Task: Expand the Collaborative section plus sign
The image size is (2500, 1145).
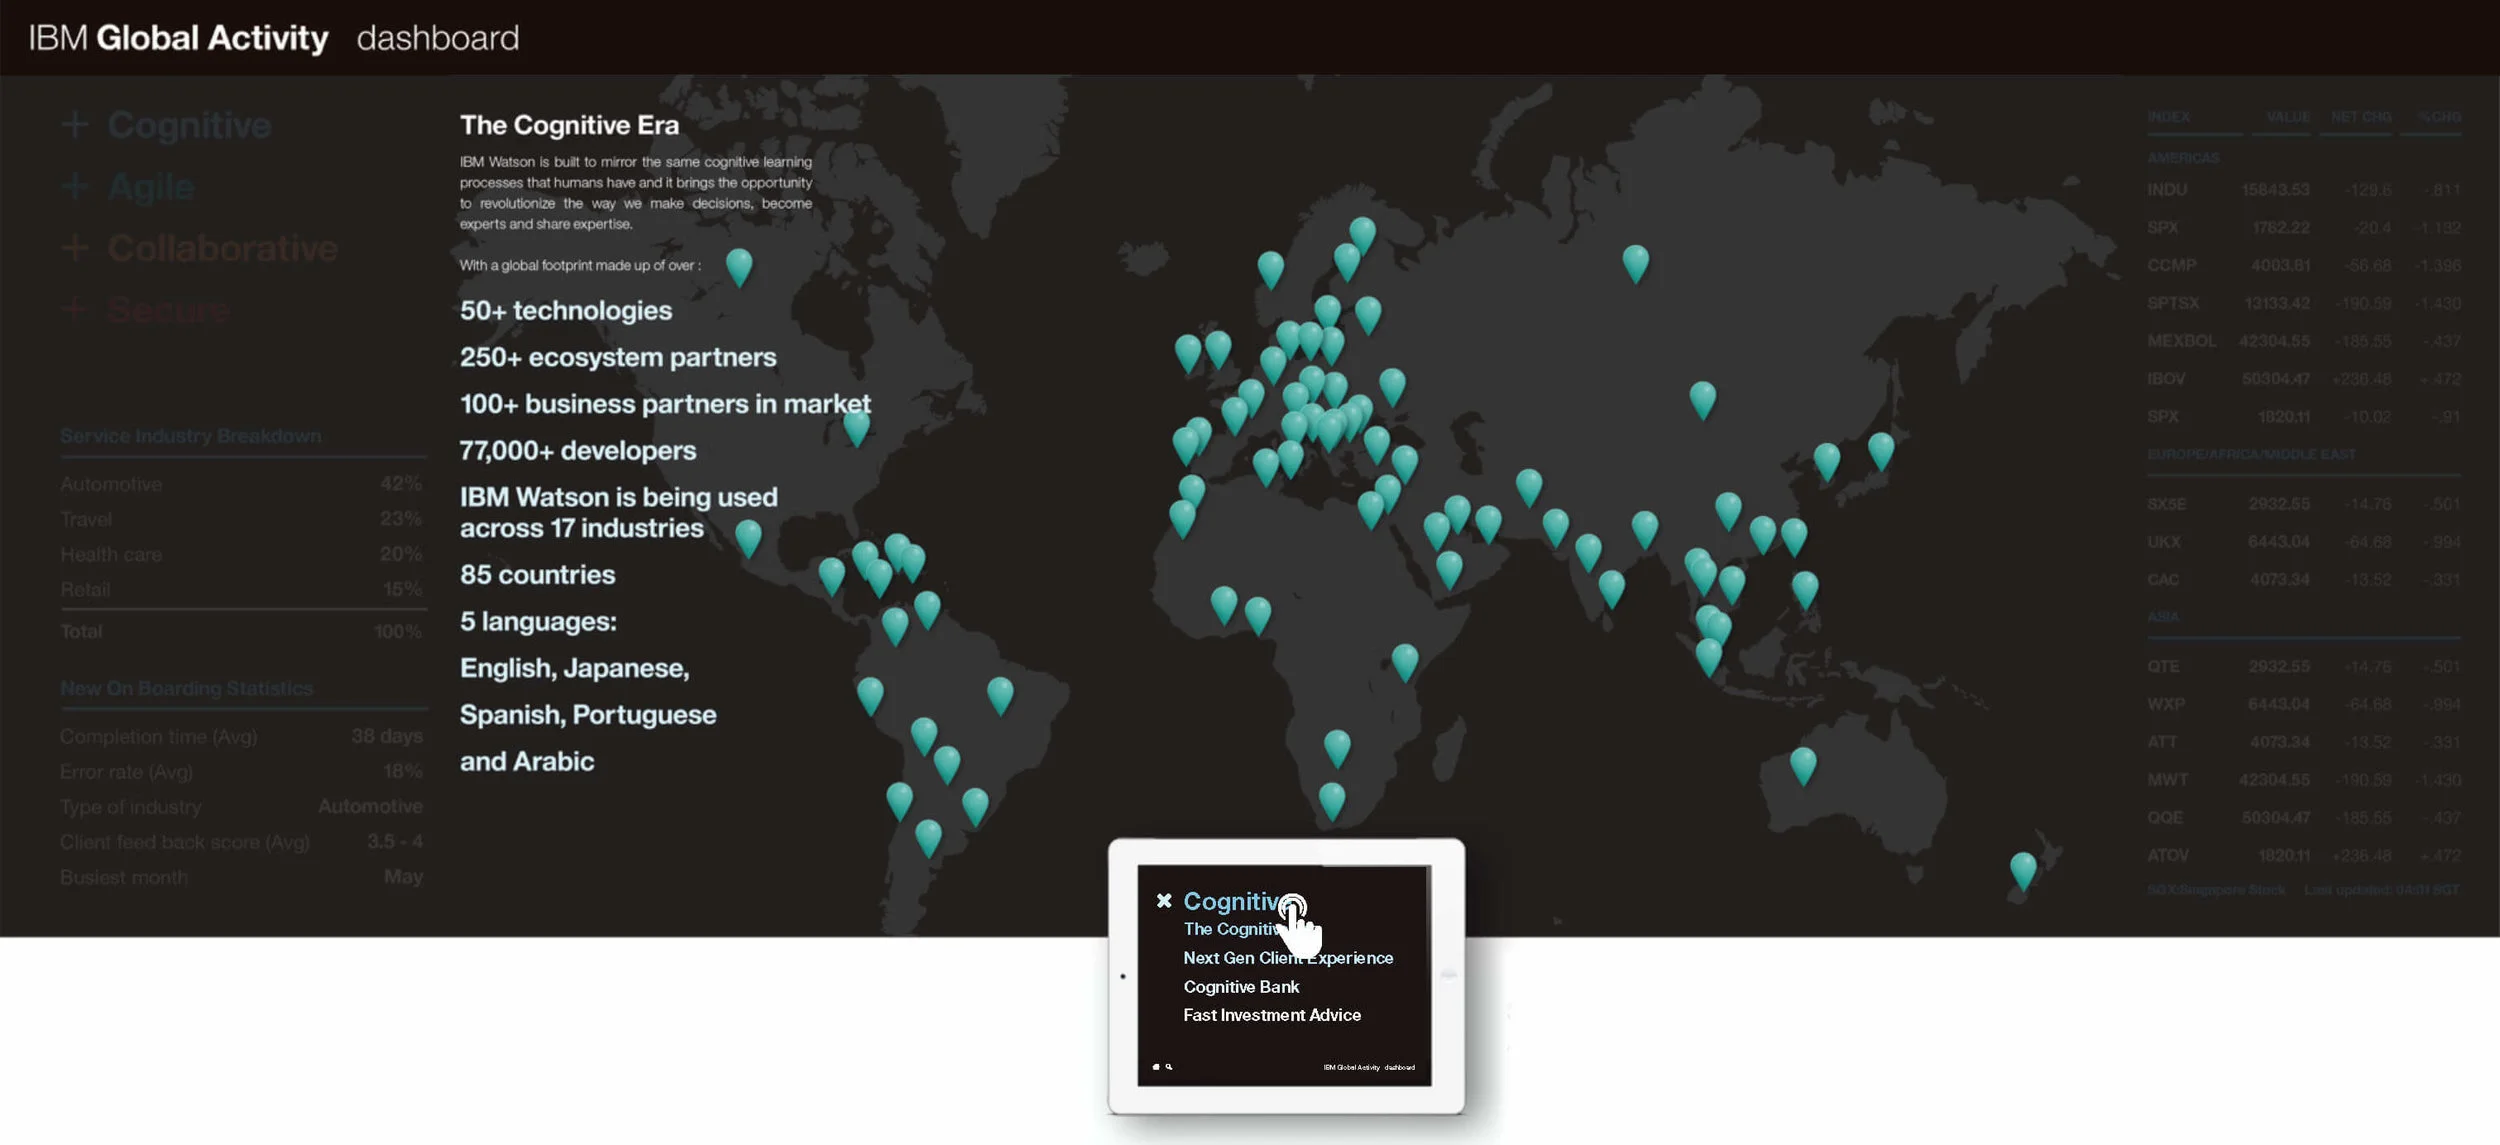Action: coord(75,248)
